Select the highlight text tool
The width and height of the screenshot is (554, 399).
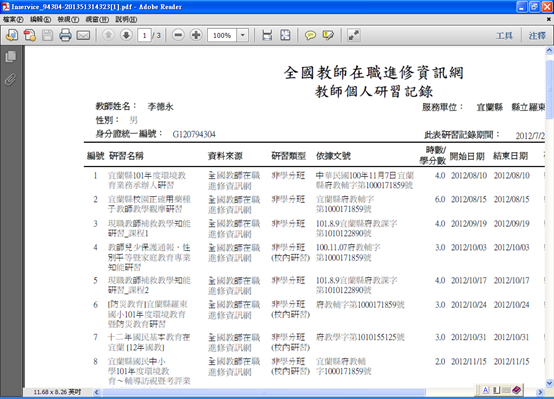coord(328,35)
